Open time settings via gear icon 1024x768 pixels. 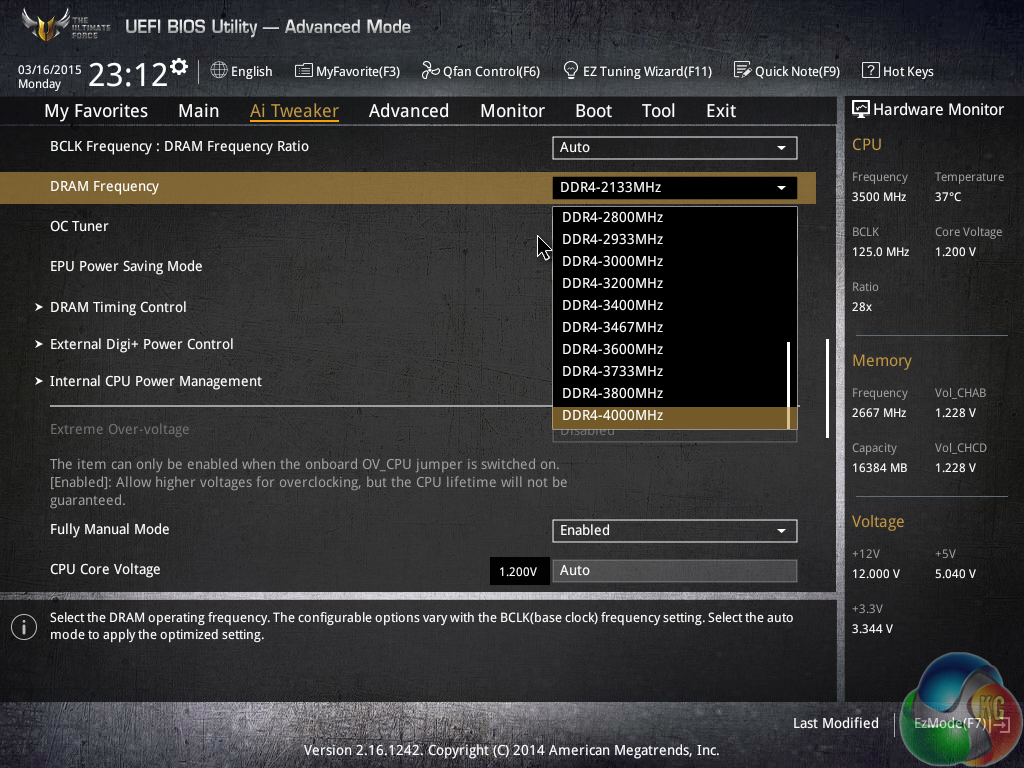click(x=179, y=67)
